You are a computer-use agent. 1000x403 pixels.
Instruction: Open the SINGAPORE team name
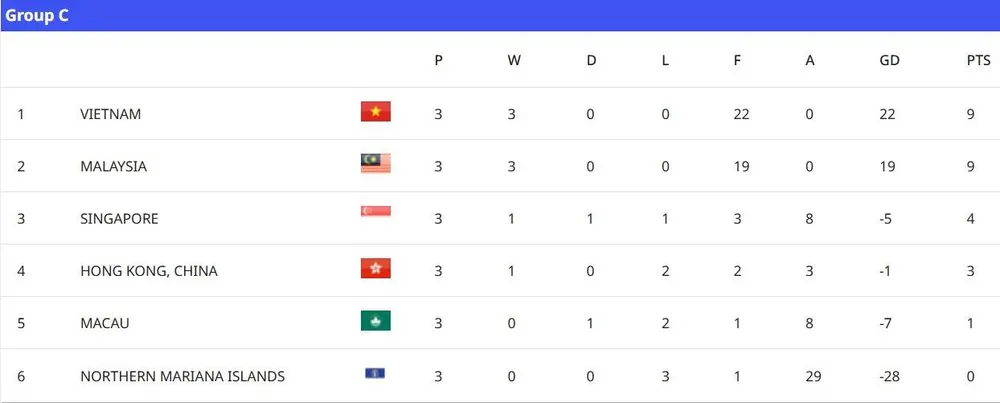119,218
